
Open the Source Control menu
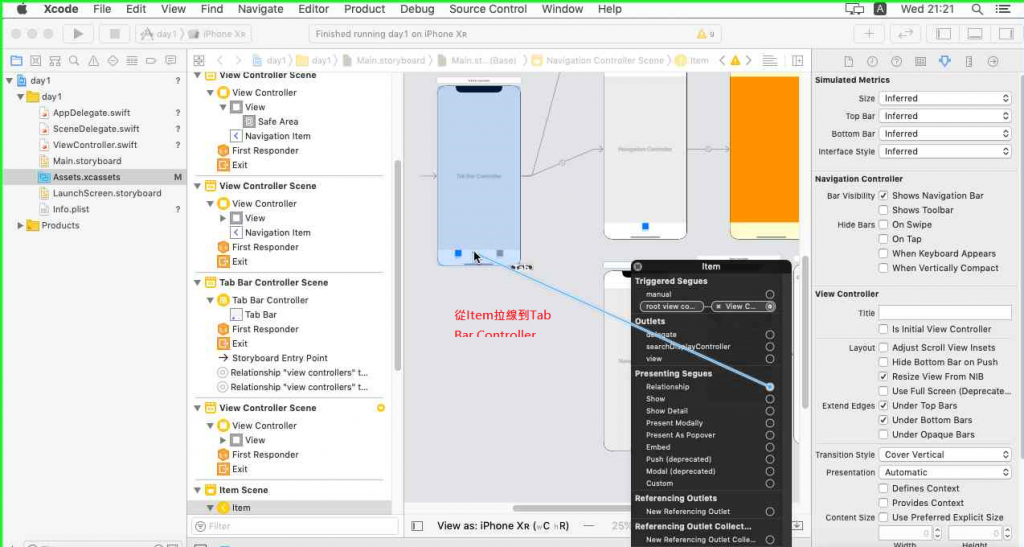point(488,9)
